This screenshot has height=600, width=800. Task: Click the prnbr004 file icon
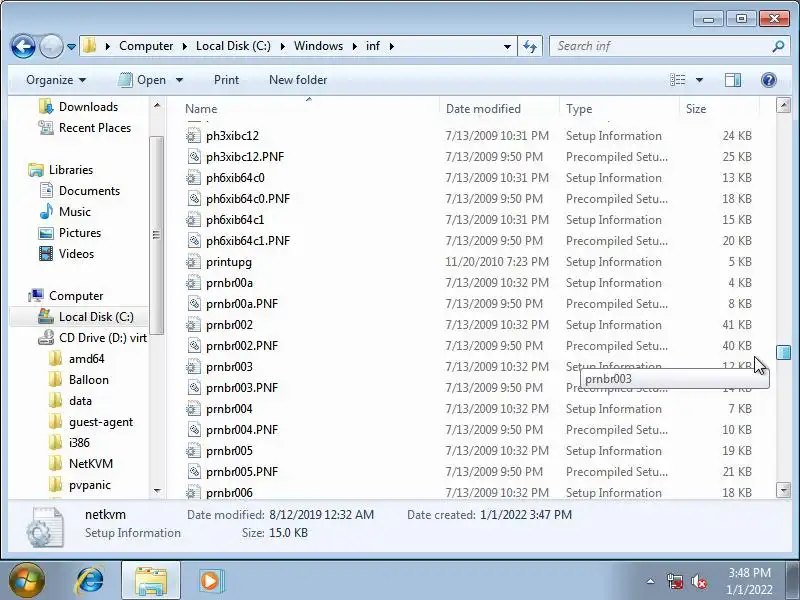pos(193,409)
